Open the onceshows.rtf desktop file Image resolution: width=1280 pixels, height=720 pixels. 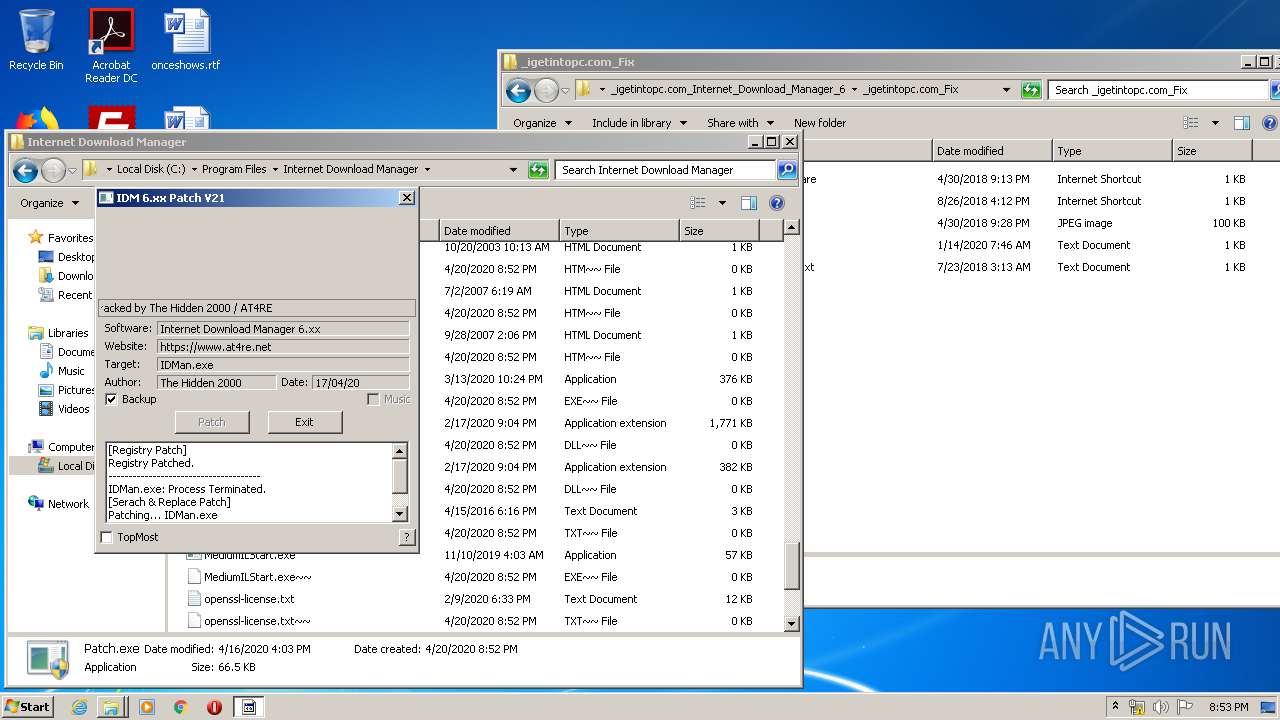pos(186,40)
